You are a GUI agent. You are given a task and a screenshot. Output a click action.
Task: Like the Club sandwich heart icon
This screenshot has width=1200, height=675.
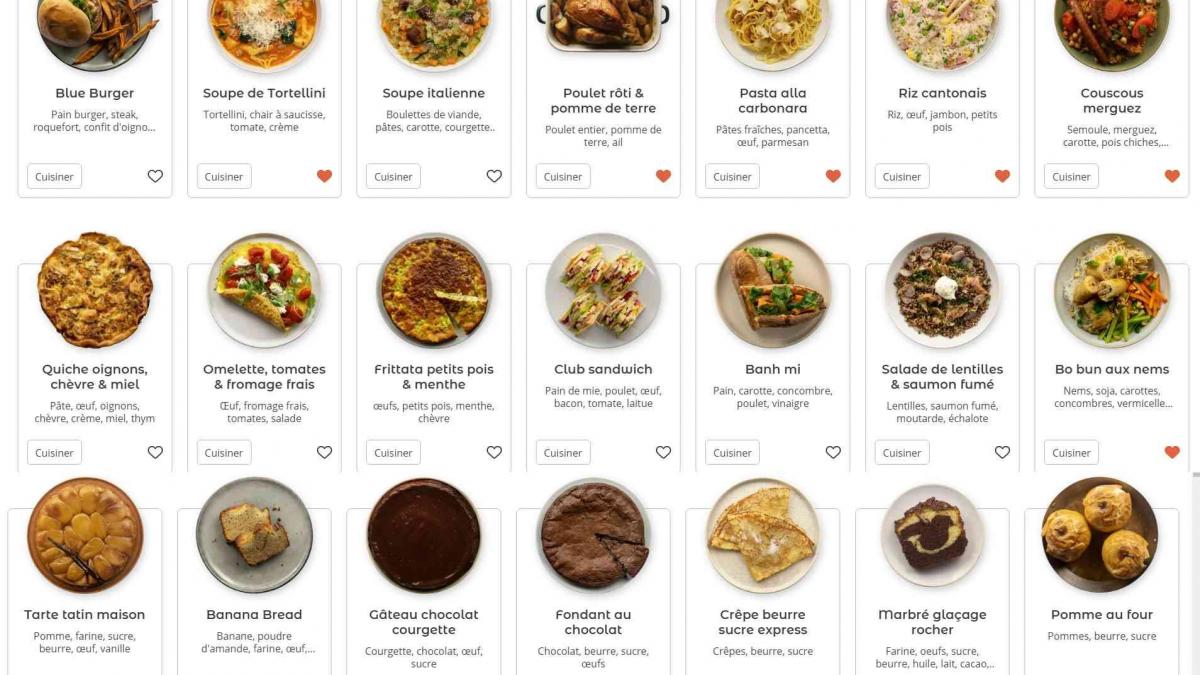(x=663, y=452)
